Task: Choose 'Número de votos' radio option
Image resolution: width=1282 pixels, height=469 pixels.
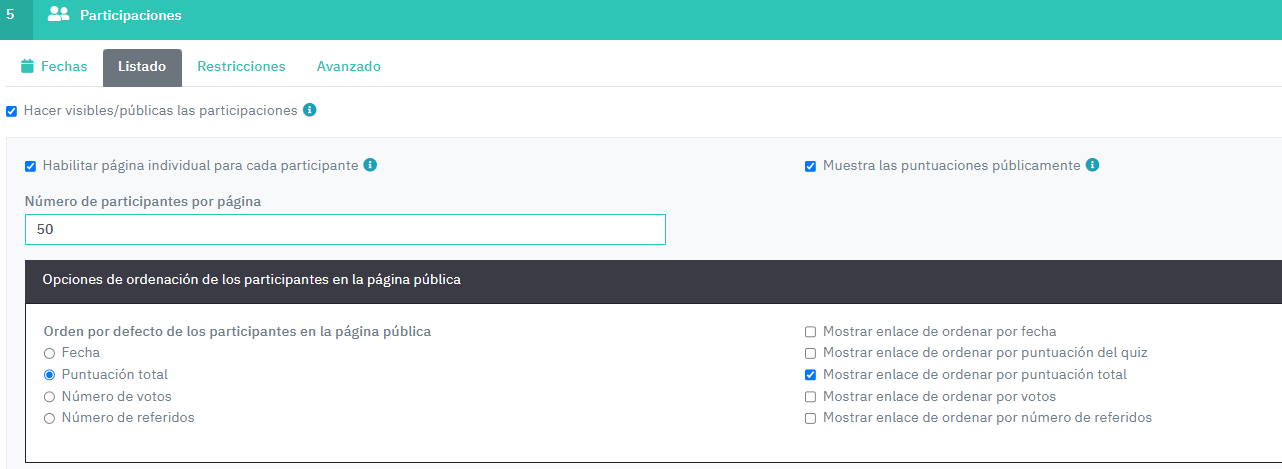Action: coord(49,397)
